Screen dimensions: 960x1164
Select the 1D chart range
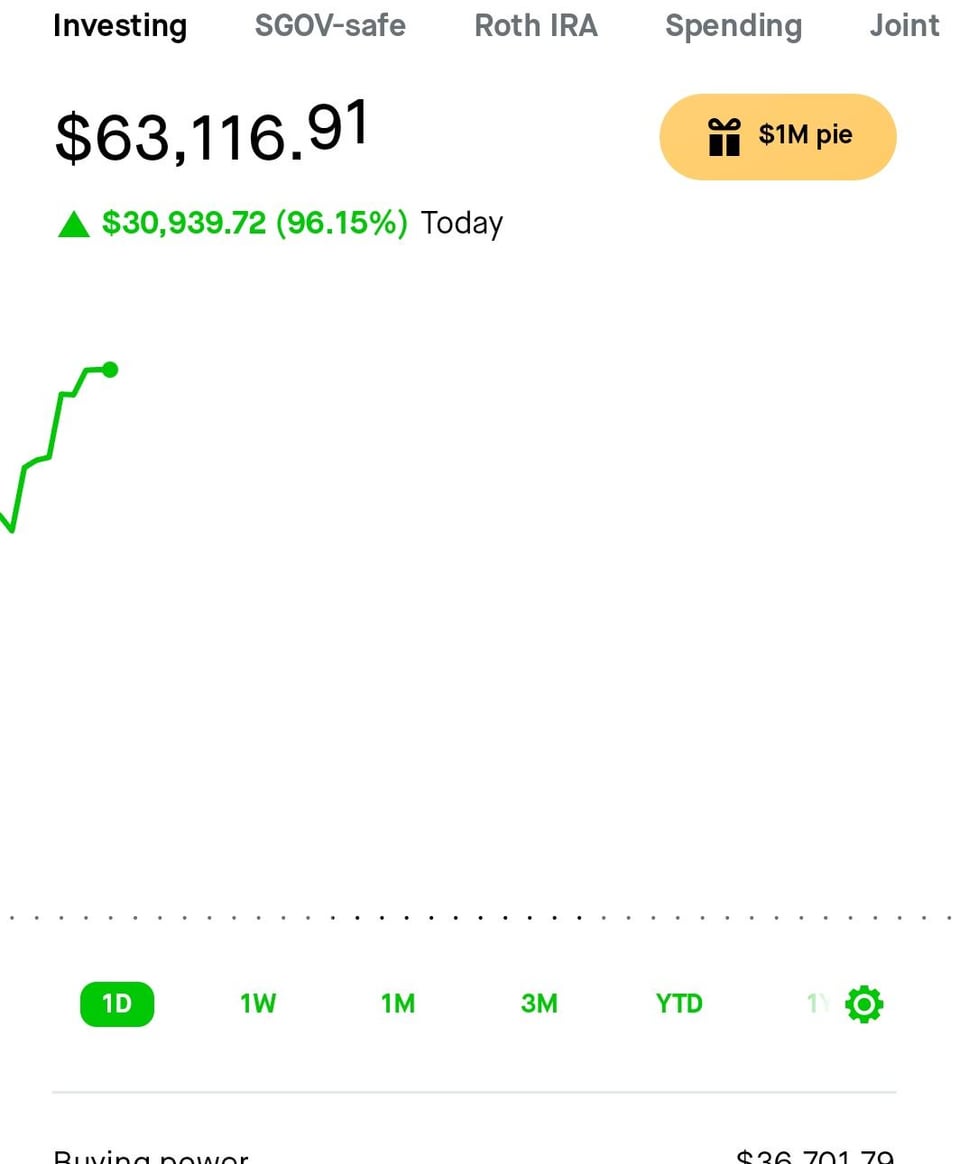click(117, 1004)
